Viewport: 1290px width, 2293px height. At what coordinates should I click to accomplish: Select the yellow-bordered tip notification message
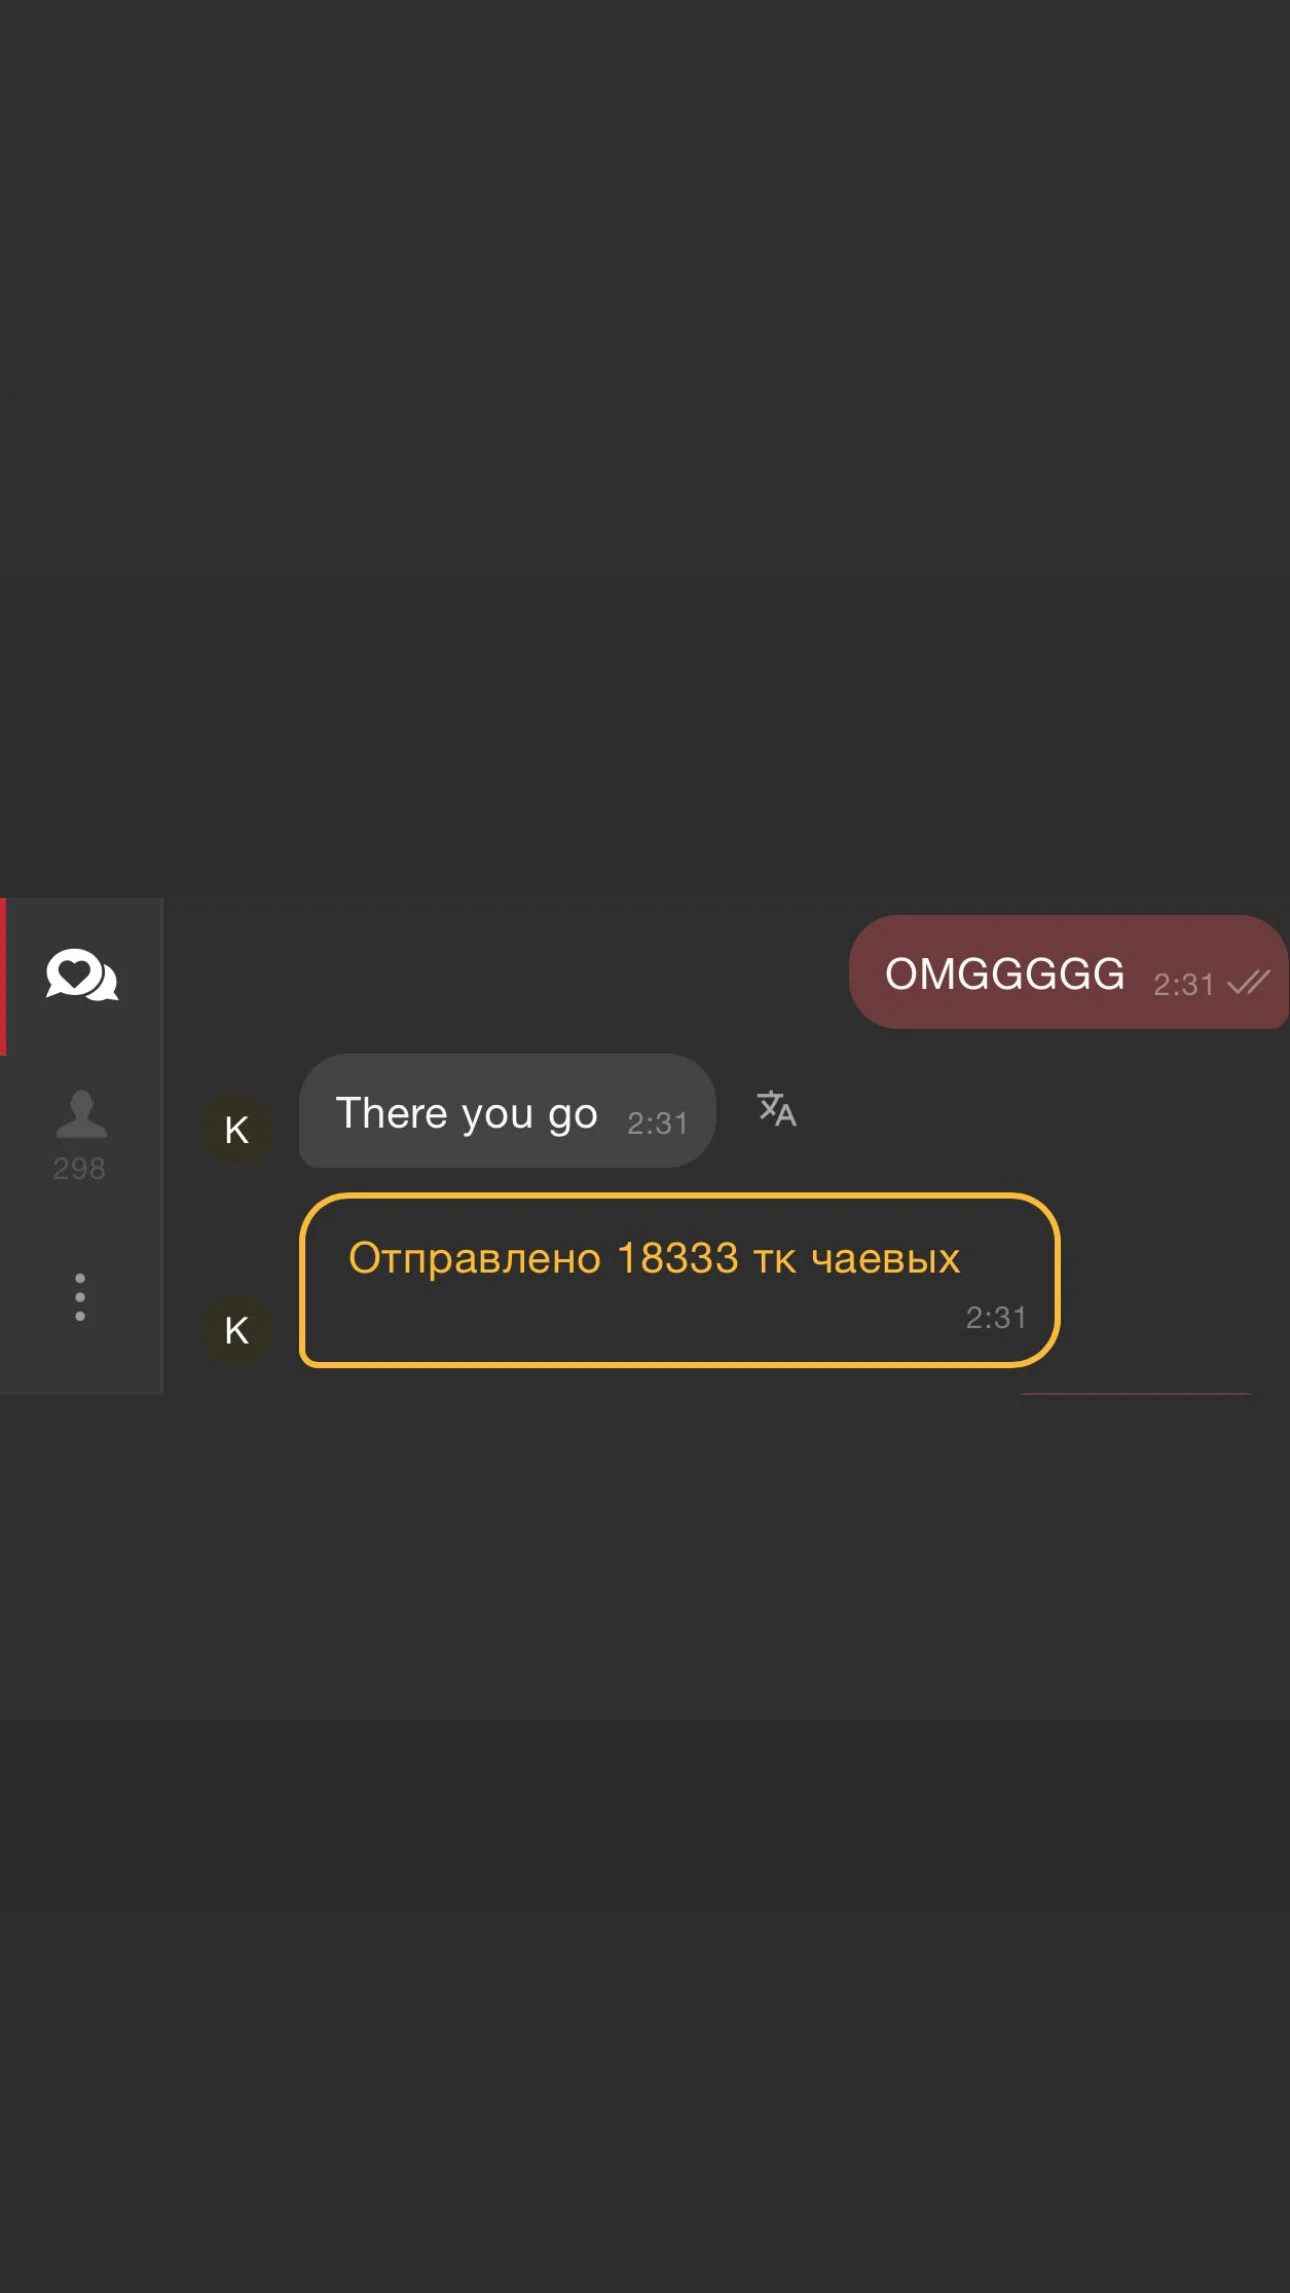tap(679, 1280)
